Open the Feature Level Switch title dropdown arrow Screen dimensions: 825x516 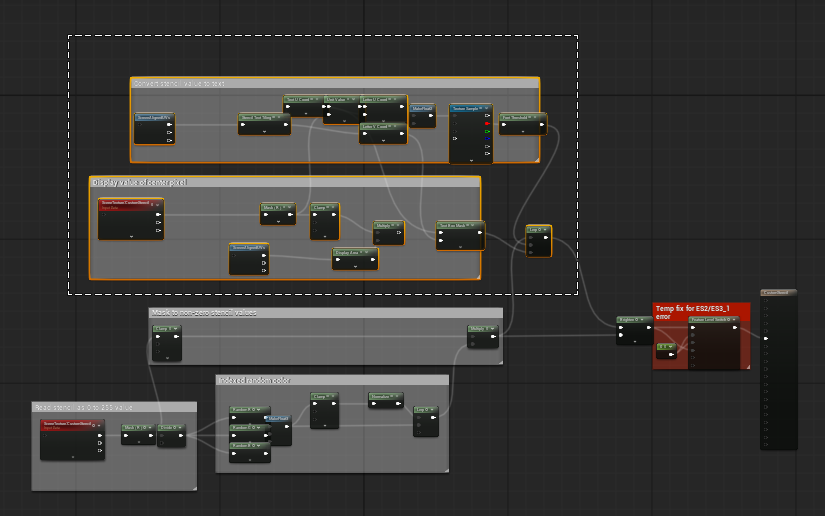(734, 319)
